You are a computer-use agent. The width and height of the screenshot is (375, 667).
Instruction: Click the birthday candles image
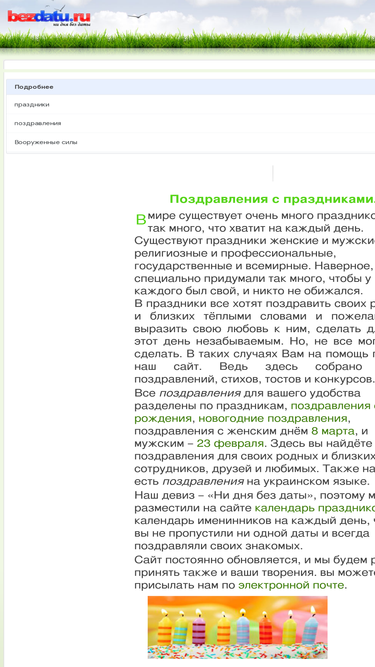[238, 627]
